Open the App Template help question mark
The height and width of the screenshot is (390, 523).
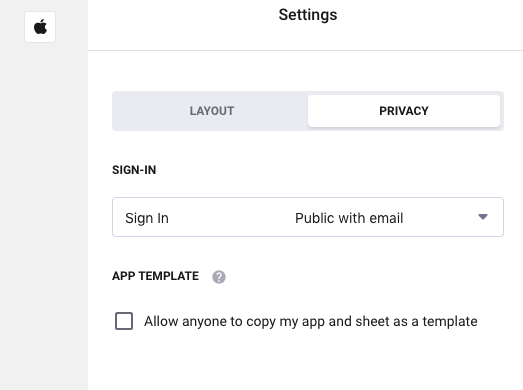click(219, 277)
